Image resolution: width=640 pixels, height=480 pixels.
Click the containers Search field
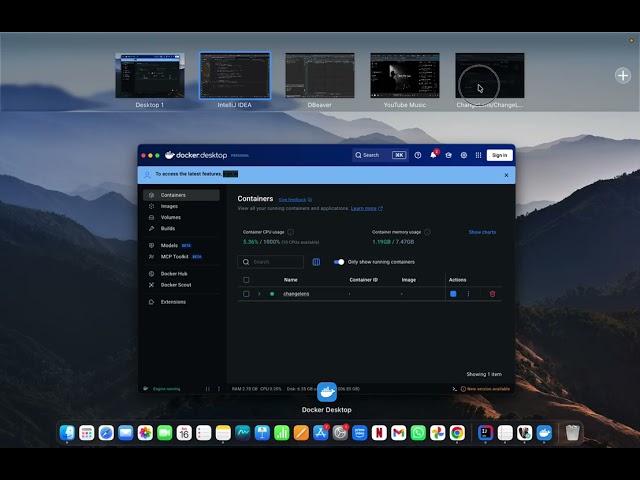271,262
